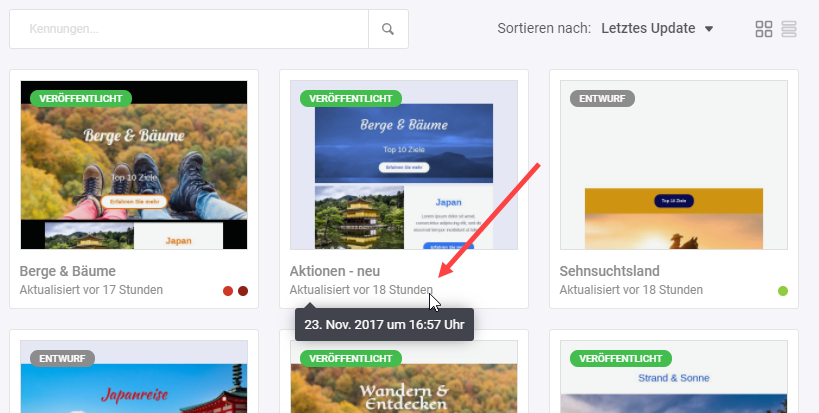Click the light red dot on Berge & Bäume
Image resolution: width=819 pixels, height=413 pixels.
tap(228, 291)
